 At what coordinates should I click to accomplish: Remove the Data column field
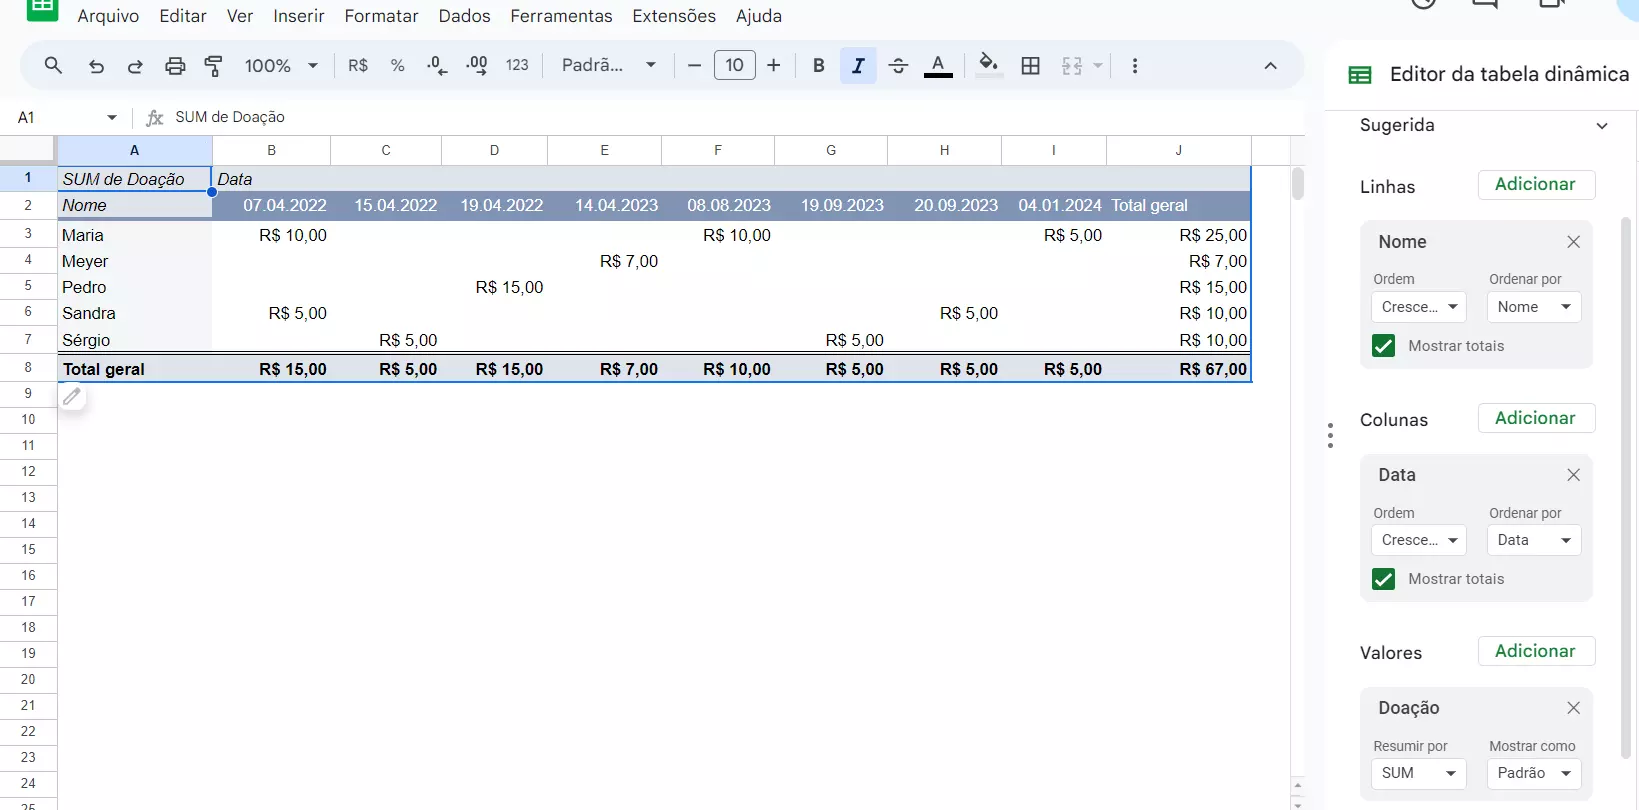pos(1573,475)
